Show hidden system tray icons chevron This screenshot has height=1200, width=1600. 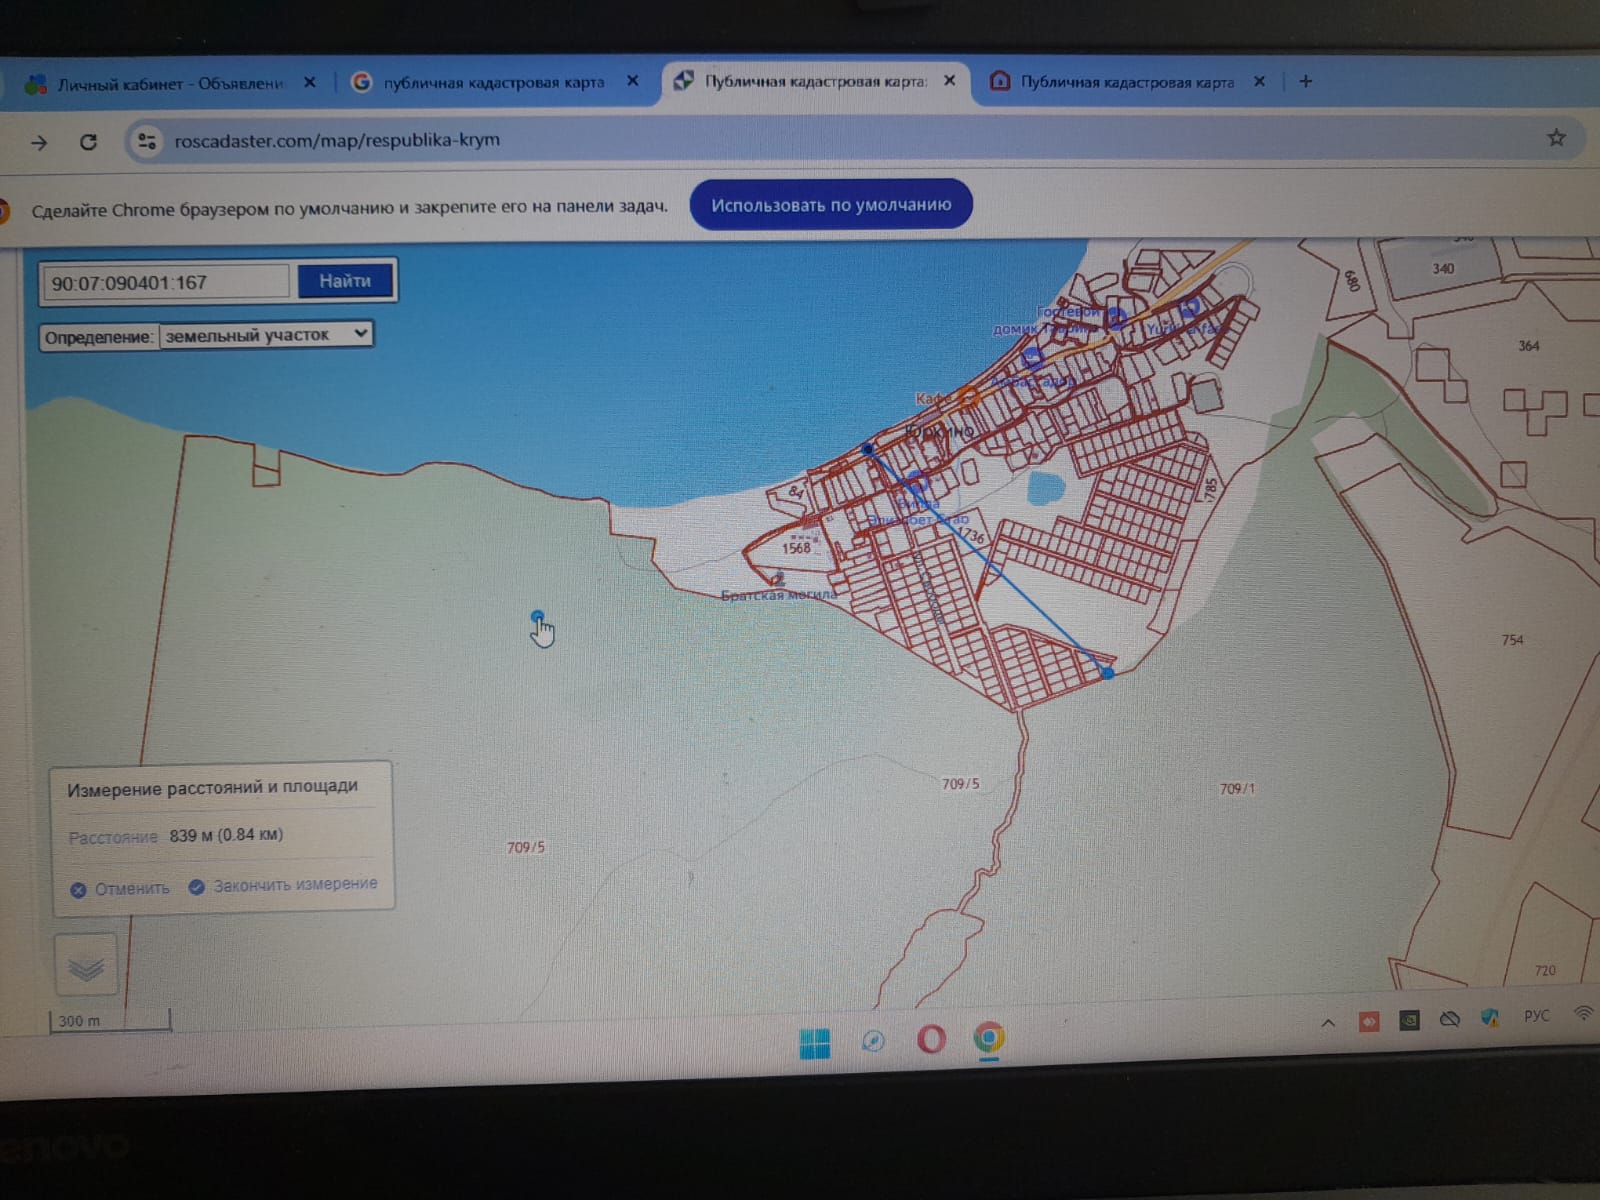1328,1022
